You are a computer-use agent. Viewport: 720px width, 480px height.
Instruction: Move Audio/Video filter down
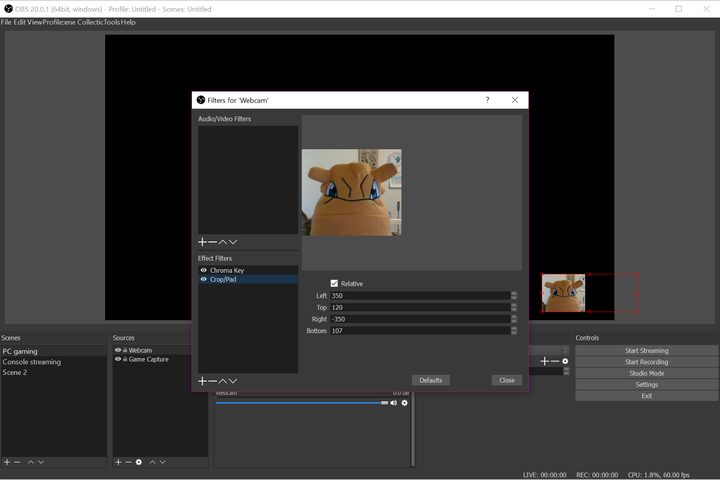click(x=233, y=242)
